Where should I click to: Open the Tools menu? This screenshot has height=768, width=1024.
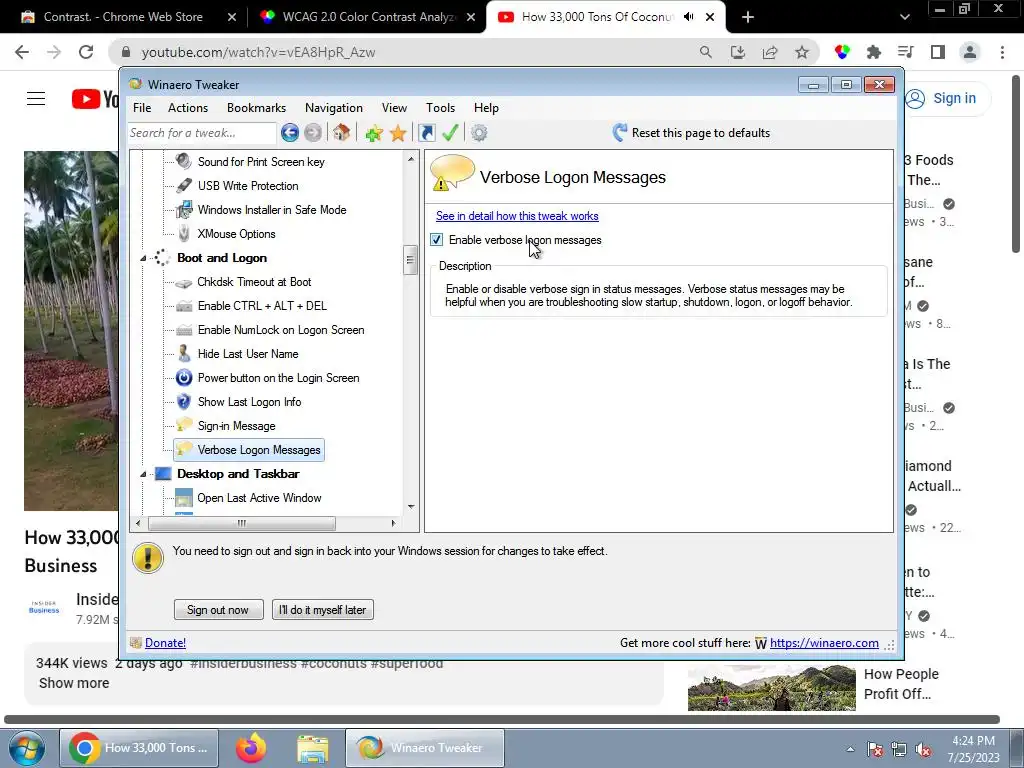click(440, 108)
